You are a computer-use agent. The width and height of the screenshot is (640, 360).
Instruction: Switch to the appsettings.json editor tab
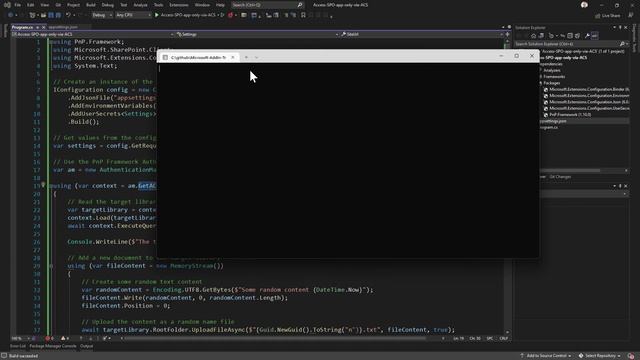coord(63,27)
